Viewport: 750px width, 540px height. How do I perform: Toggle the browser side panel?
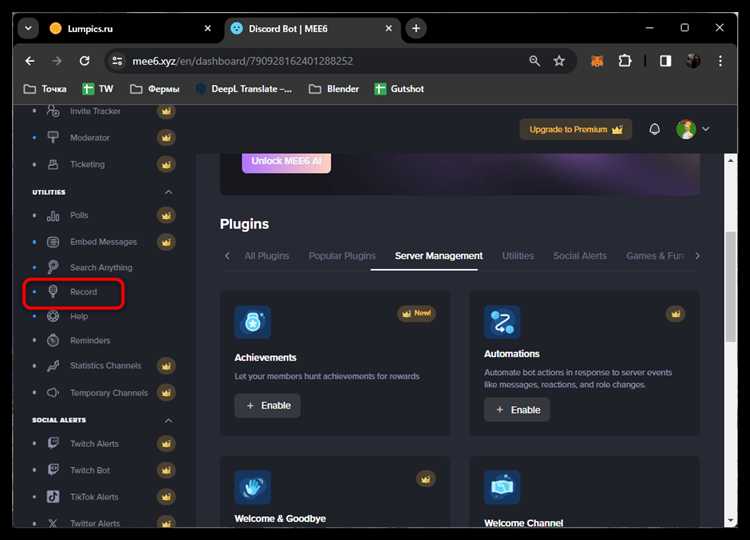[665, 61]
